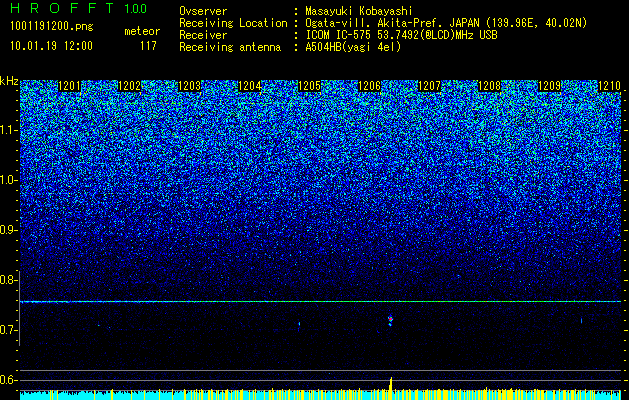Click the 1208 time marker
Viewport: 629px width, 400px height.
[x=489, y=86]
